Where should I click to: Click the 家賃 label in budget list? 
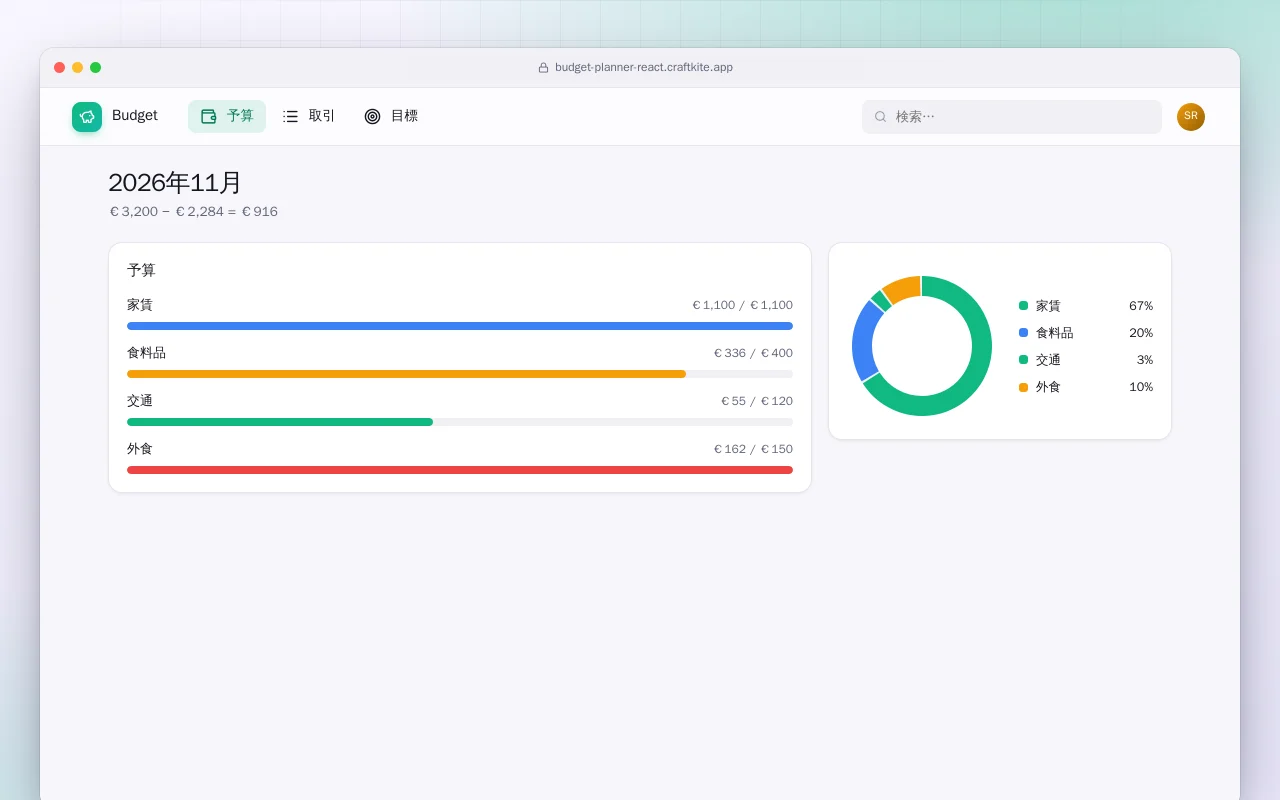pyautogui.click(x=140, y=305)
